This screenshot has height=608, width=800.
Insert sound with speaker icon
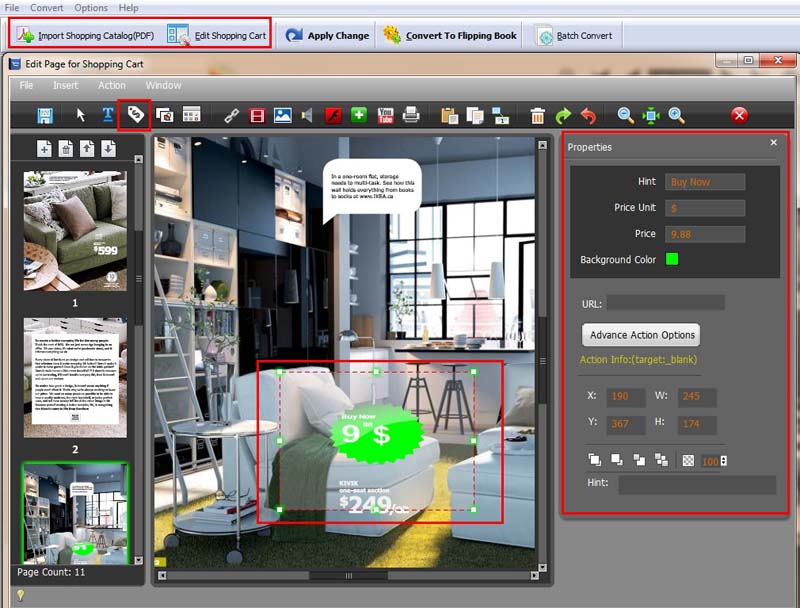[307, 115]
